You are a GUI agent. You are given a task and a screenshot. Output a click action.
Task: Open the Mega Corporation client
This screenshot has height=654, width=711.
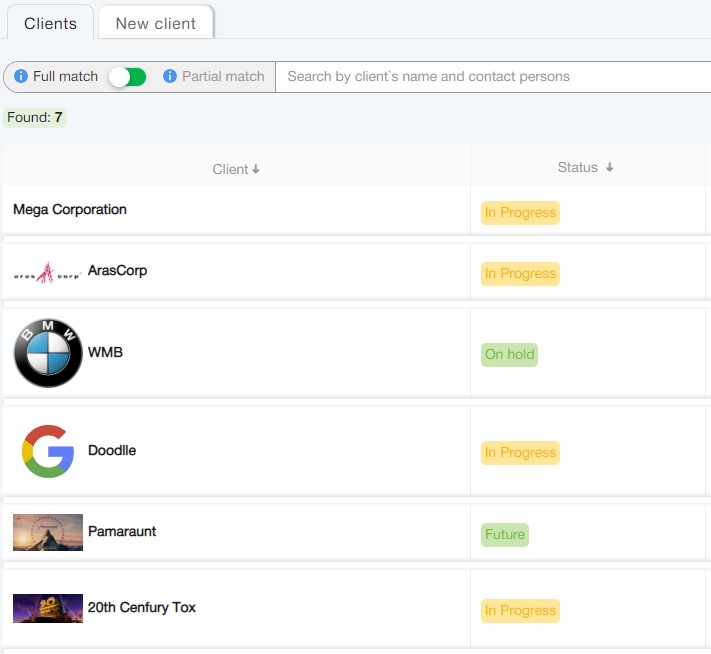pyautogui.click(x=70, y=210)
